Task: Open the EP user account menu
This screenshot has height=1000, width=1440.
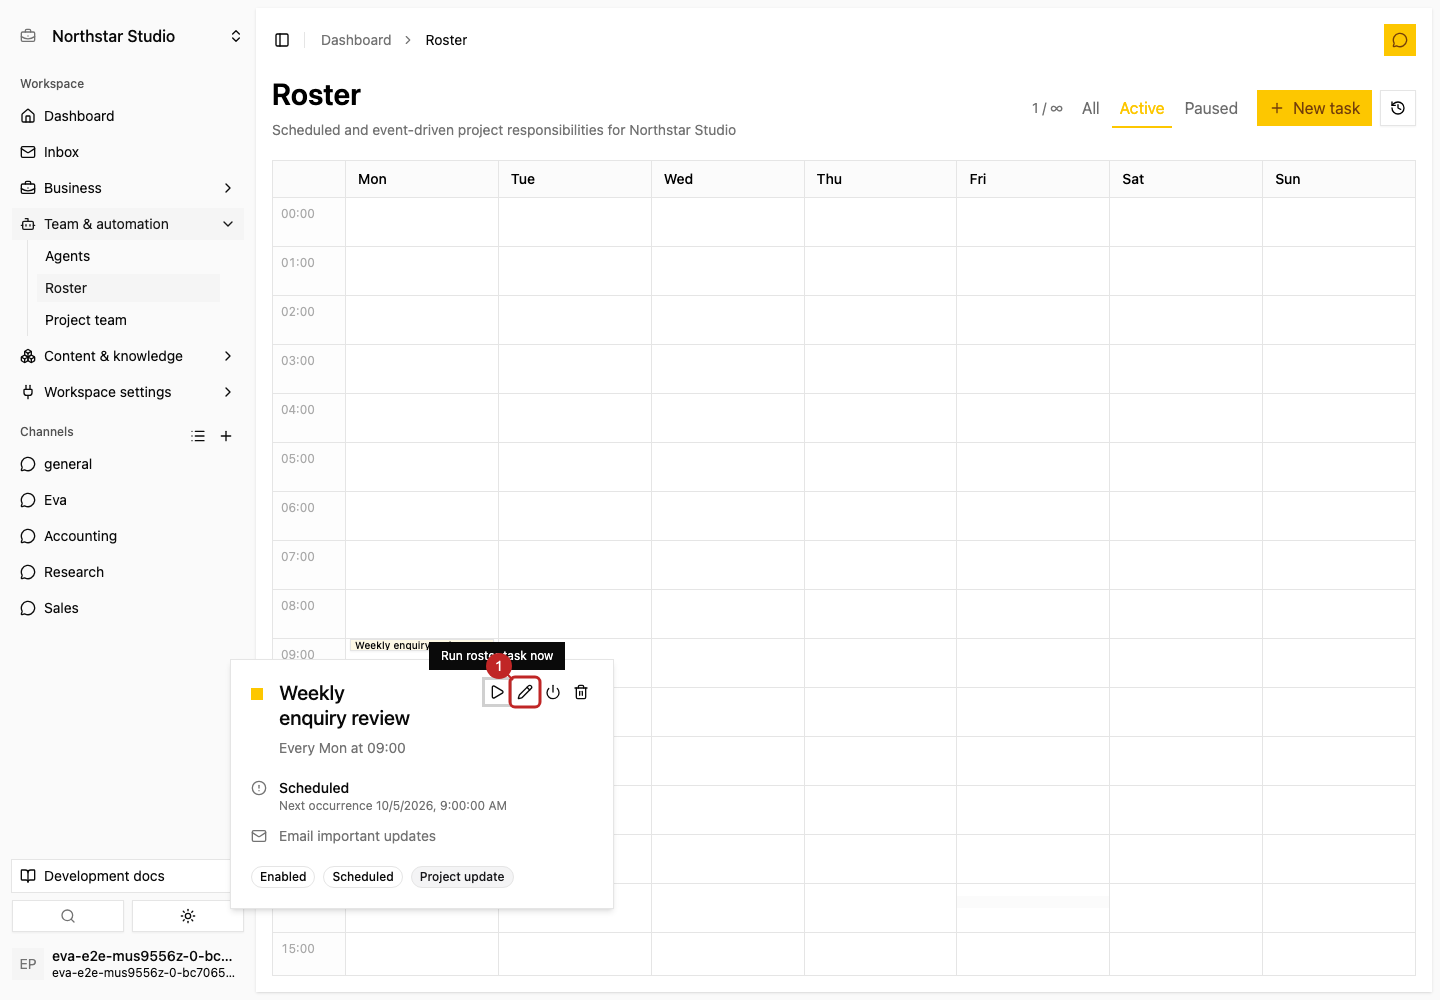Action: pos(128,964)
